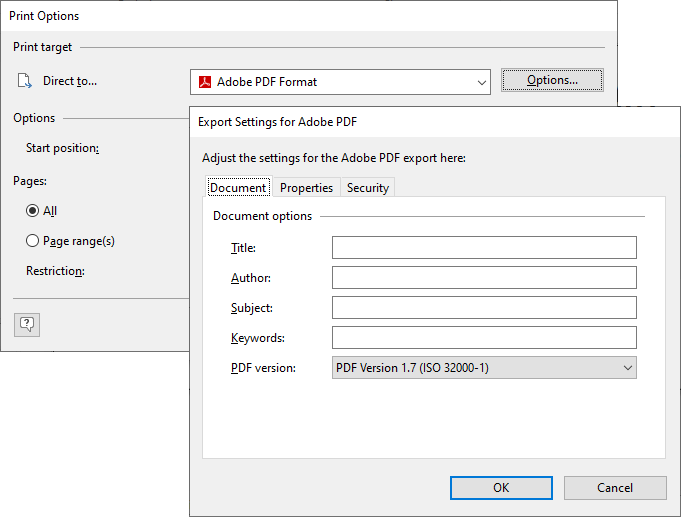This screenshot has height=519, width=683.
Task: Switch to the Document tab
Action: [238, 188]
